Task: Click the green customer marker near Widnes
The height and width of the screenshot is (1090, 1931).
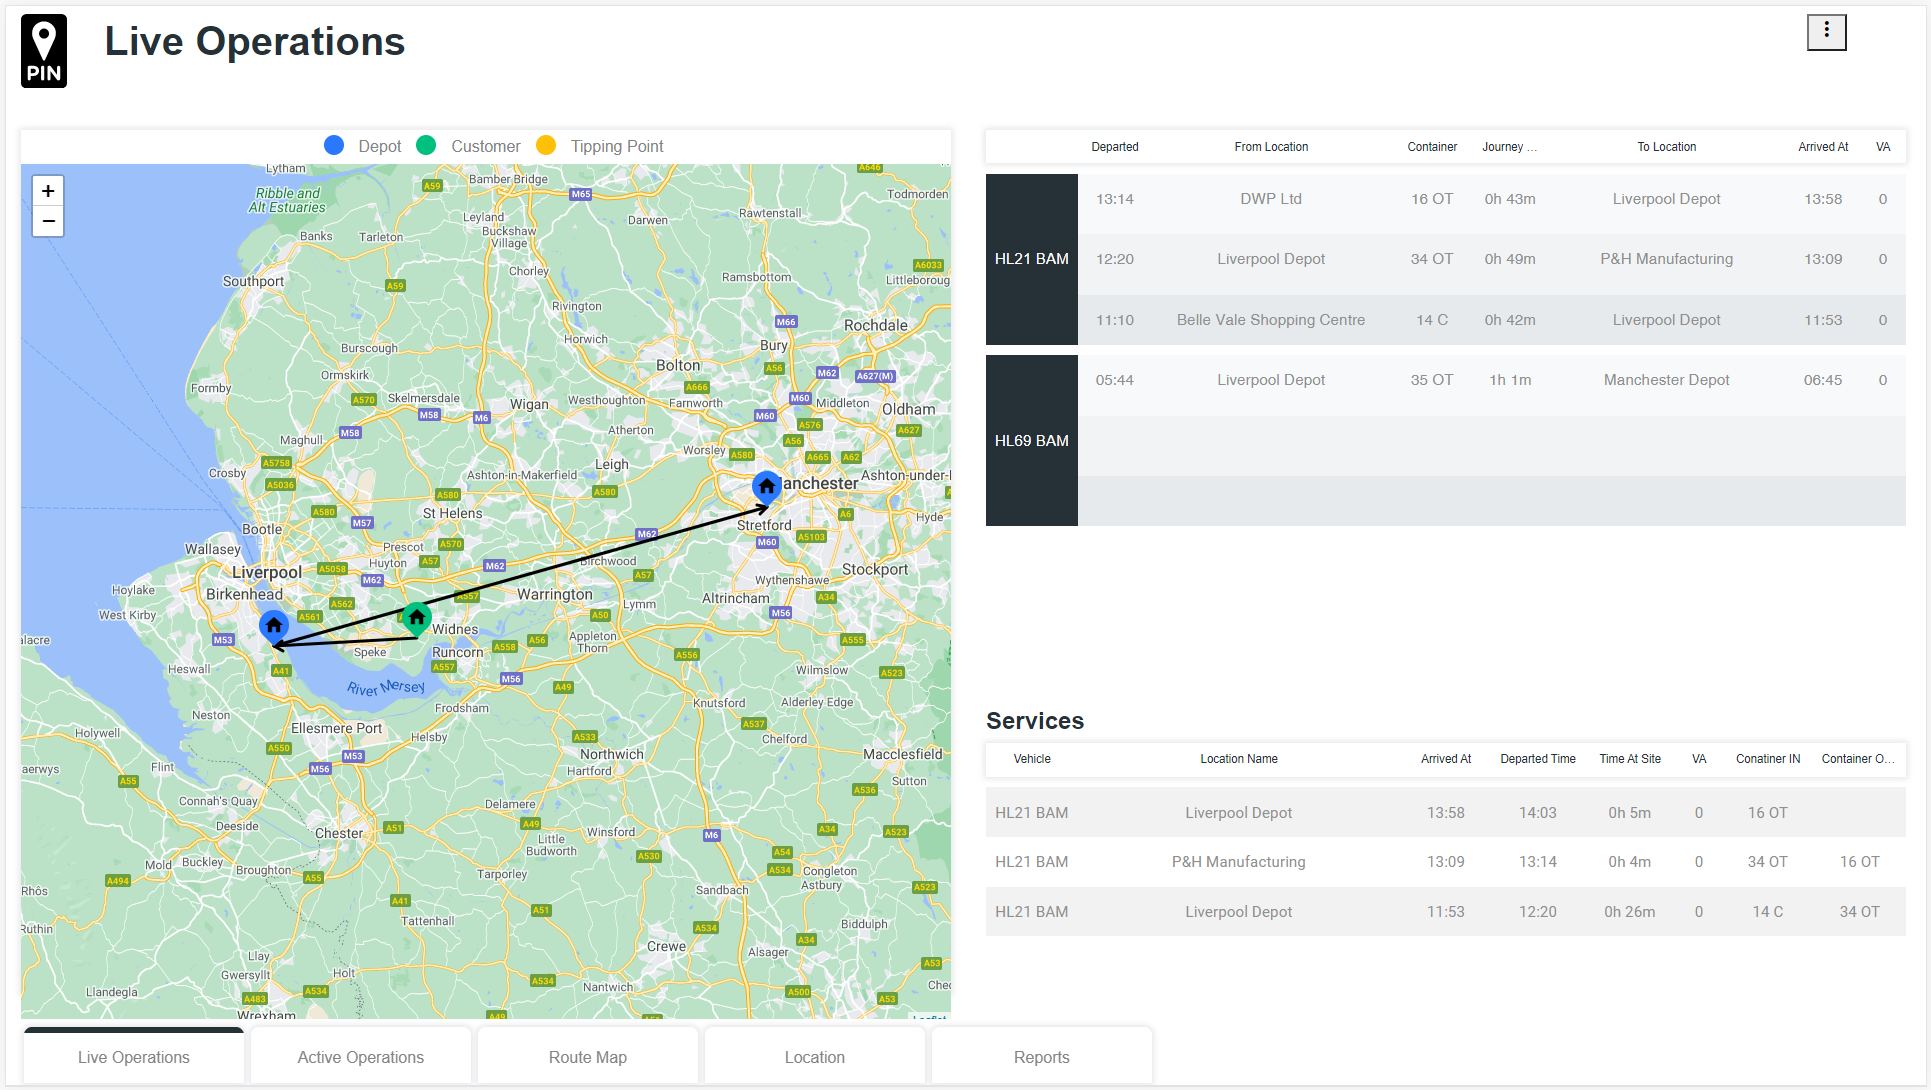Action: pos(417,618)
